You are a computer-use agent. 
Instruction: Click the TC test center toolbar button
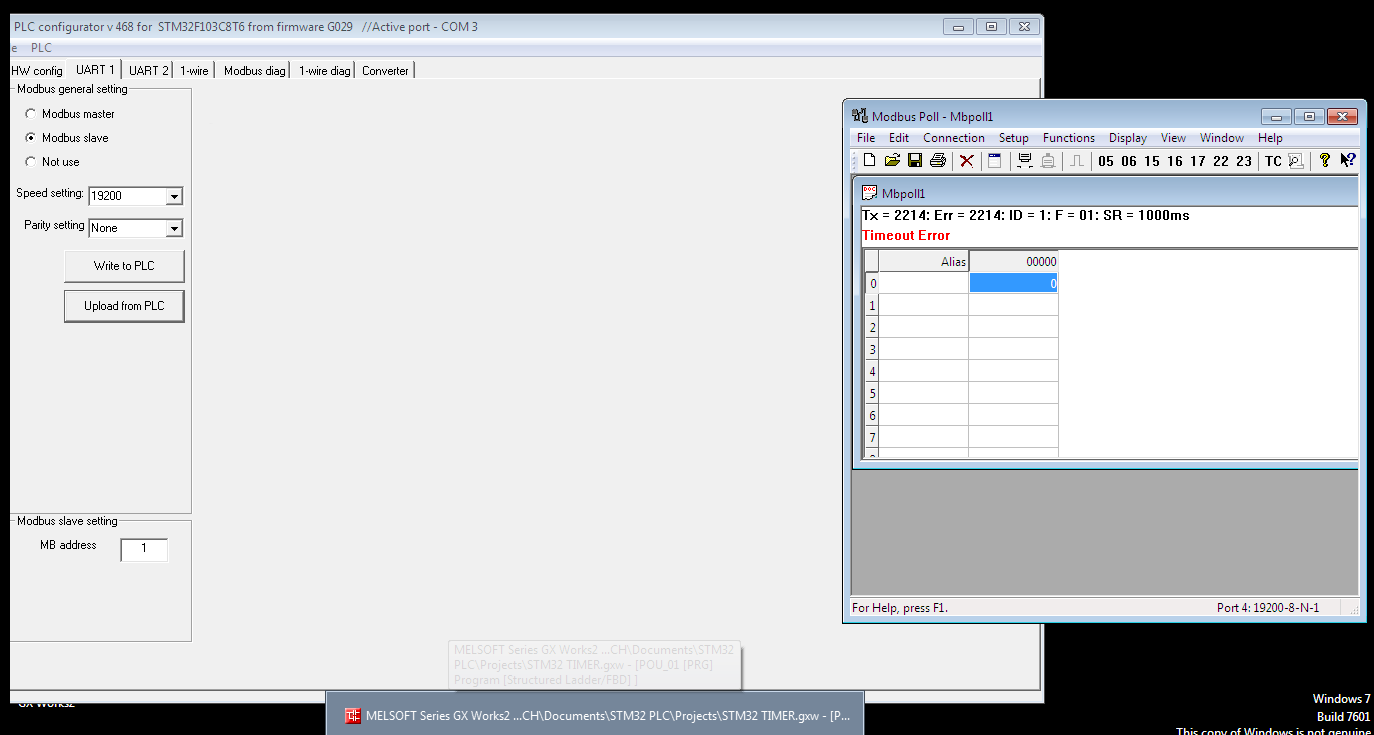pos(1273,161)
